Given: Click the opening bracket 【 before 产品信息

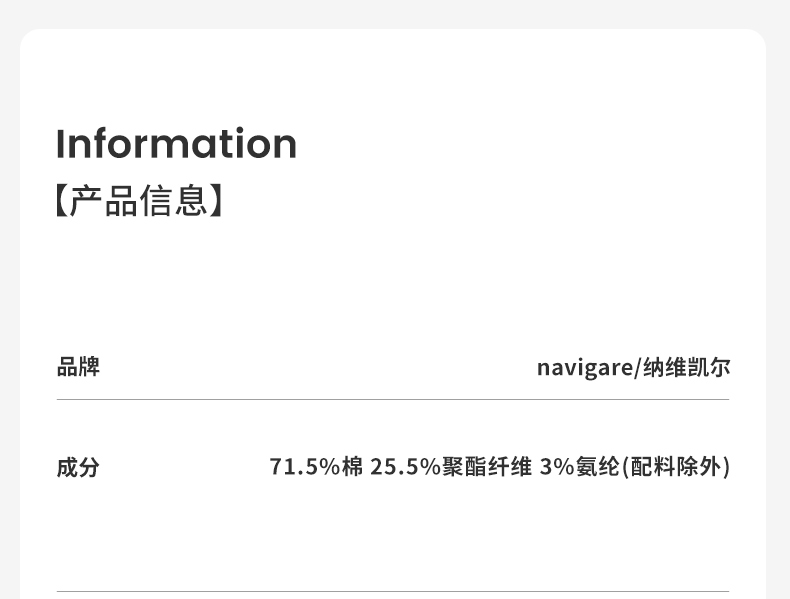Looking at the screenshot, I should (x=61, y=201).
